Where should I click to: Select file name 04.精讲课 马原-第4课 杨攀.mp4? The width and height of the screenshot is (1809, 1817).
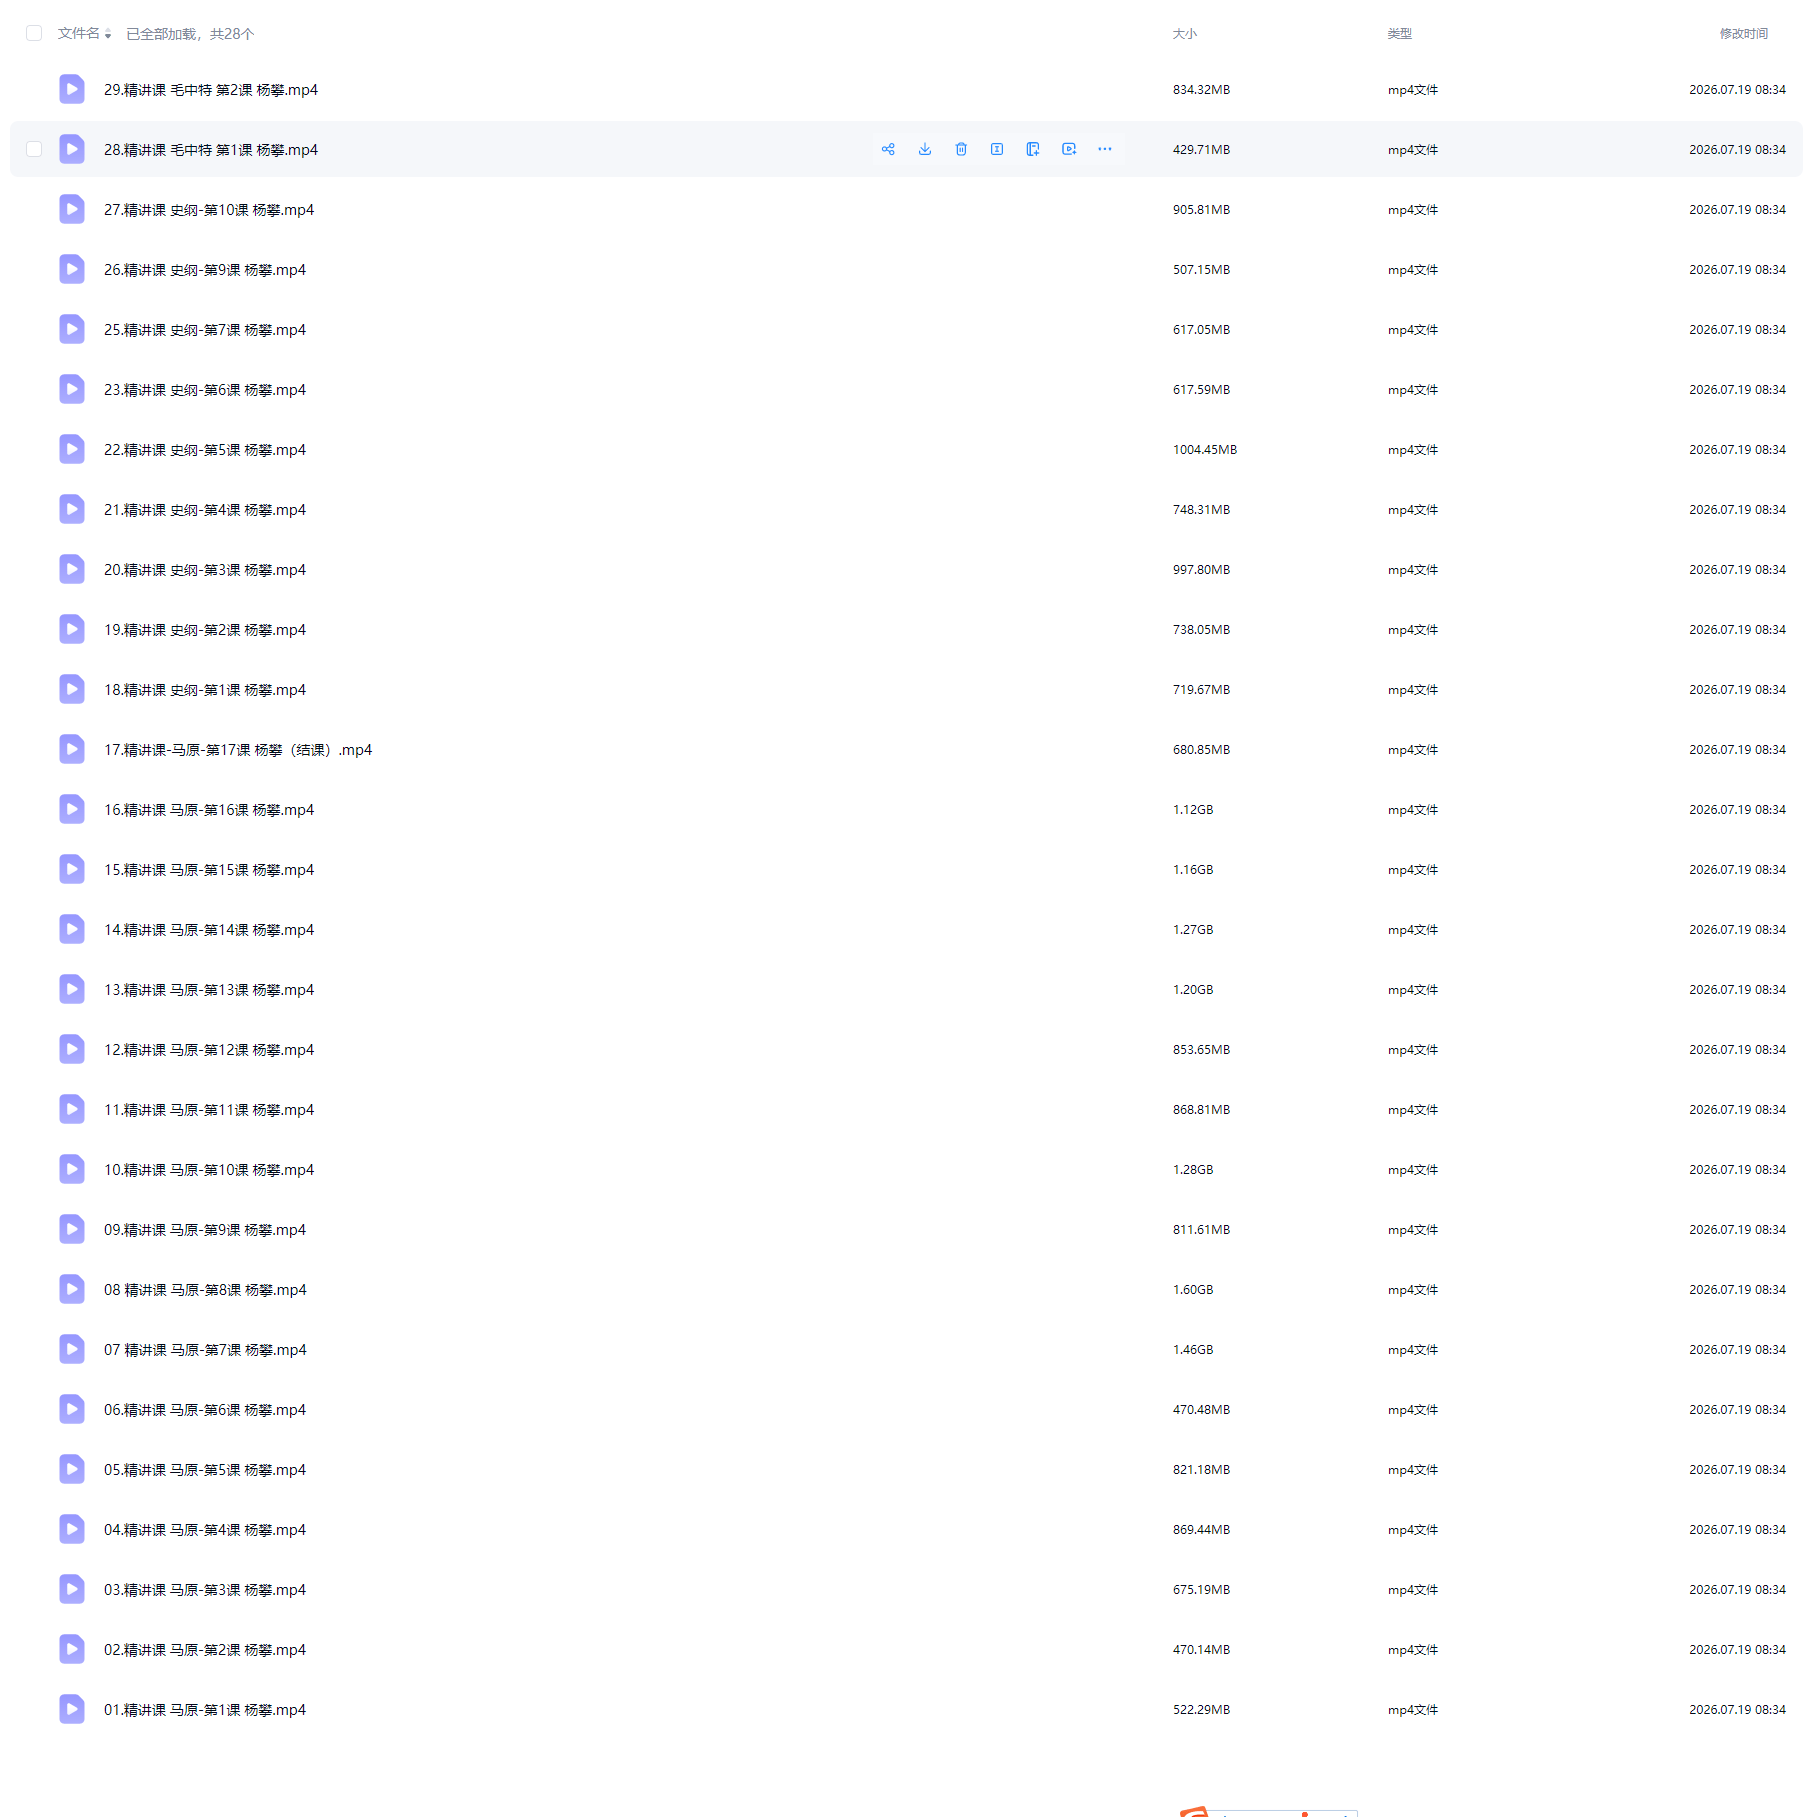click(x=205, y=1530)
